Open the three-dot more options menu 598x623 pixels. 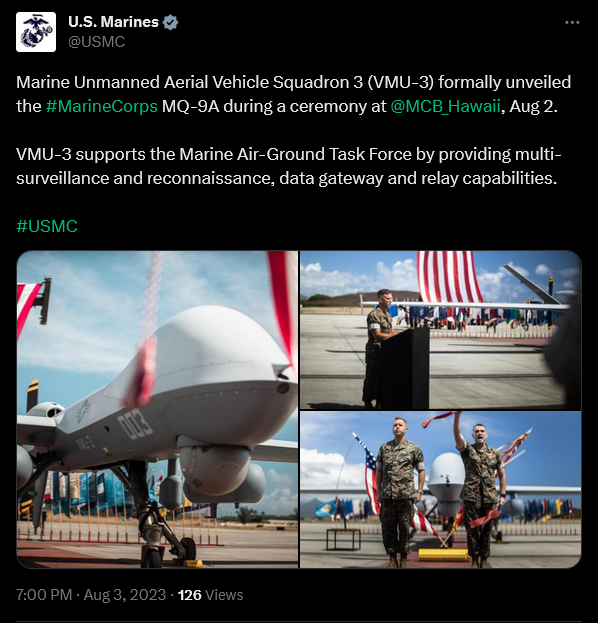[x=572, y=23]
